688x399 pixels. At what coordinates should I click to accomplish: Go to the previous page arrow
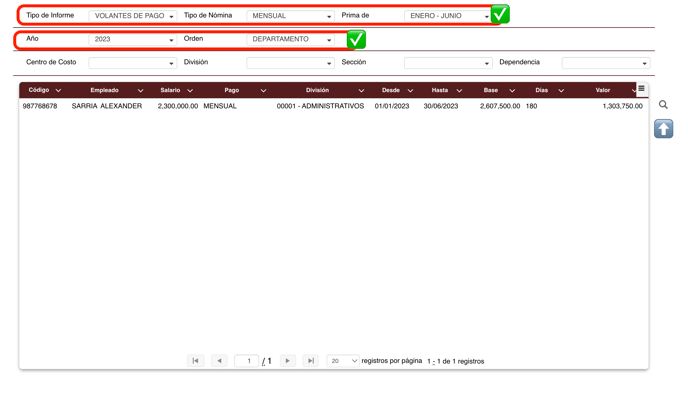[x=219, y=361]
